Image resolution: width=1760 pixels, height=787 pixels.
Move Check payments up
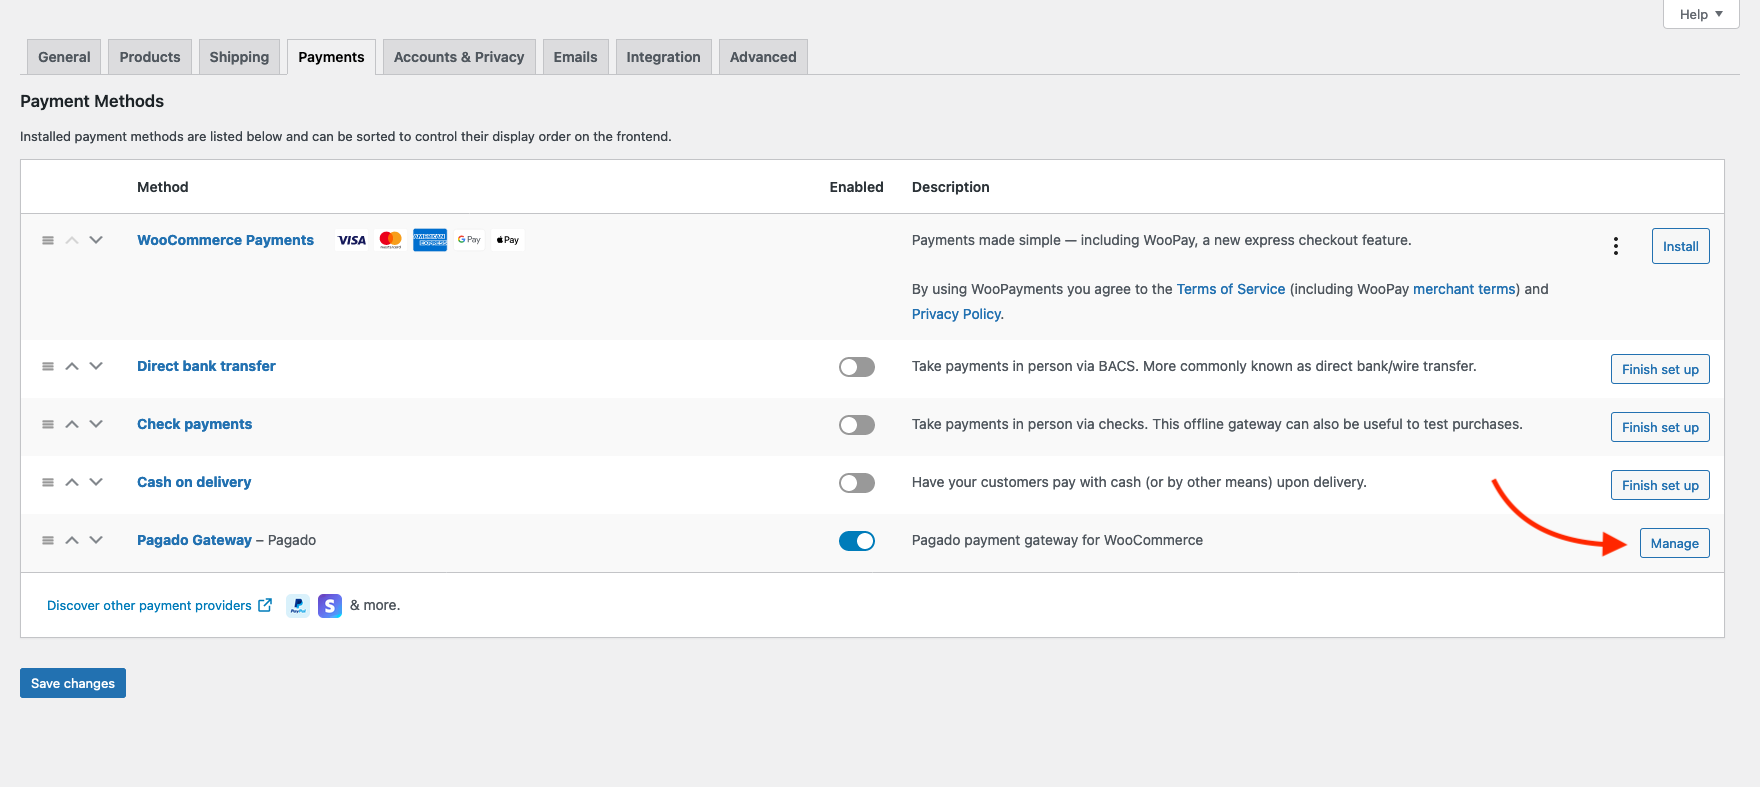(x=72, y=424)
